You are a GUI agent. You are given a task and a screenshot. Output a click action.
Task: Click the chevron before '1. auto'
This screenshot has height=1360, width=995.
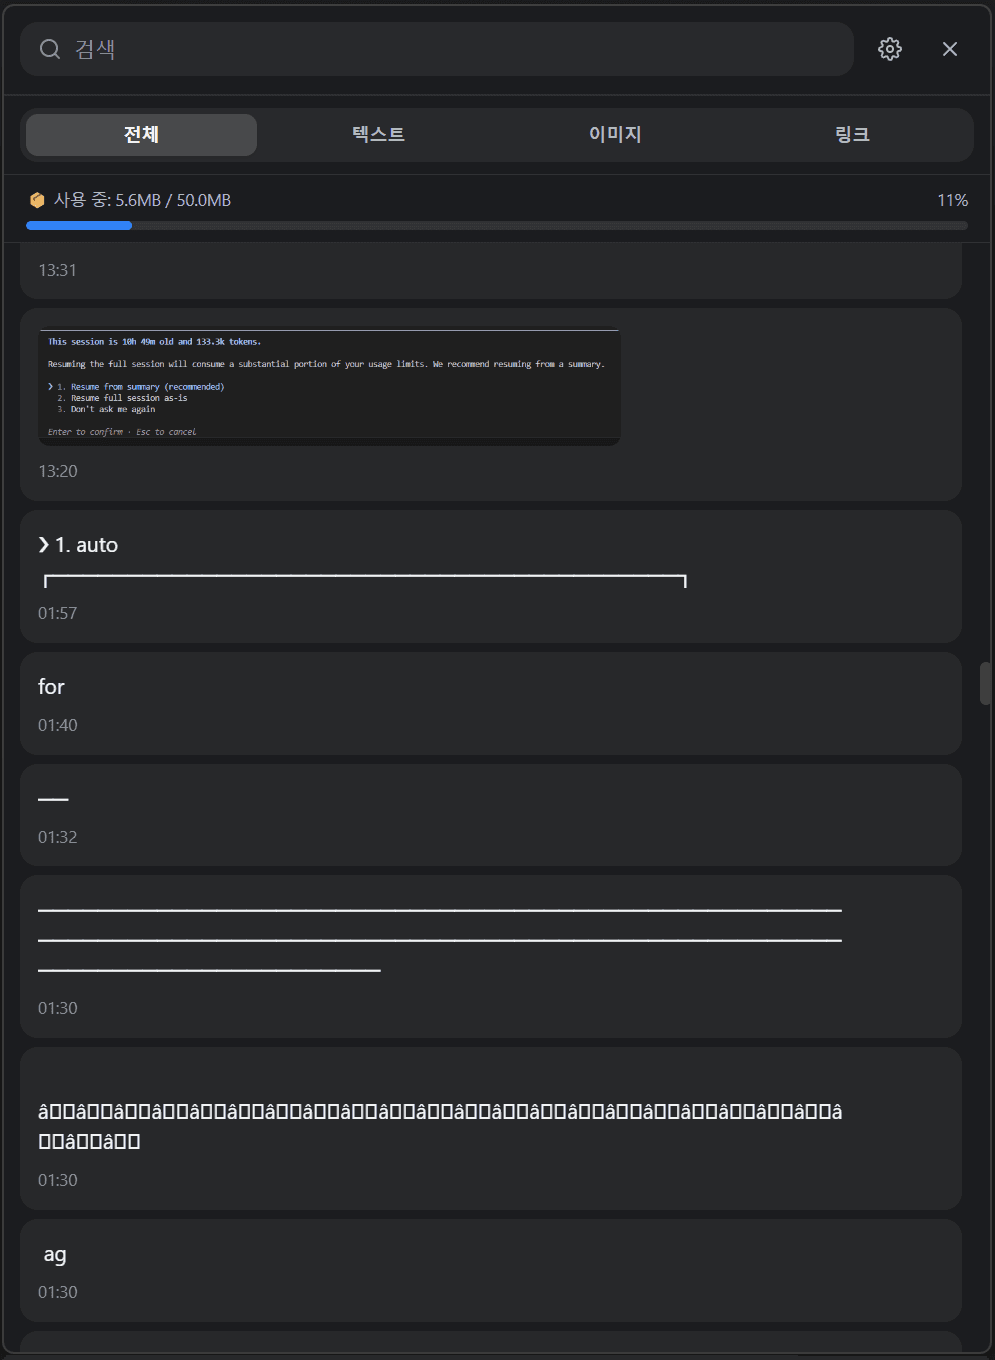point(44,545)
